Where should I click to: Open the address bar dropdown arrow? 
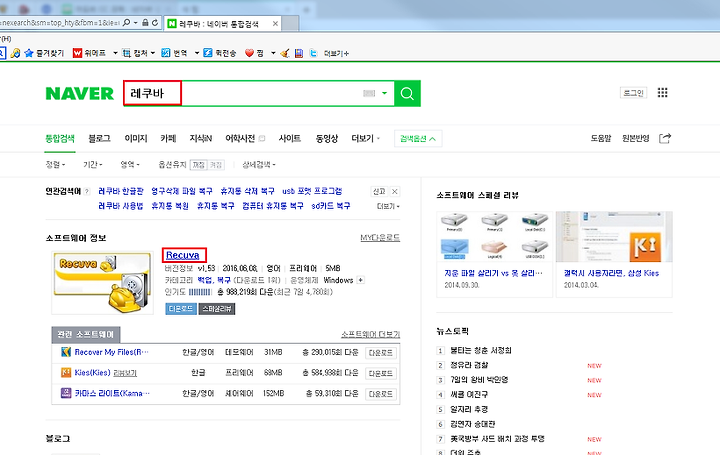coord(136,22)
